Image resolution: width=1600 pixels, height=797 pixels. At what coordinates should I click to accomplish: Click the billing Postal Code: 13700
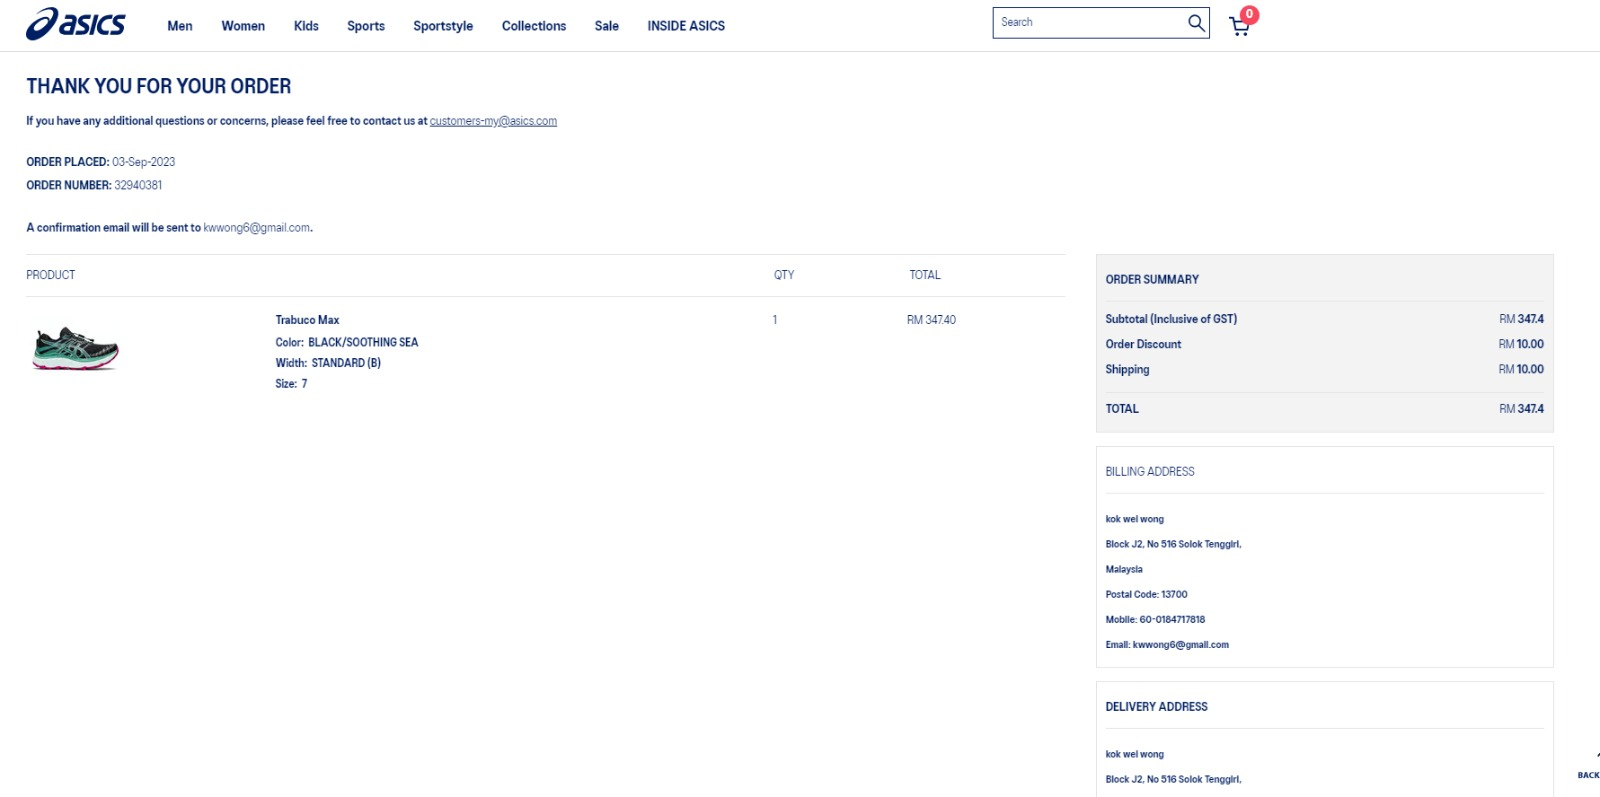(1146, 594)
